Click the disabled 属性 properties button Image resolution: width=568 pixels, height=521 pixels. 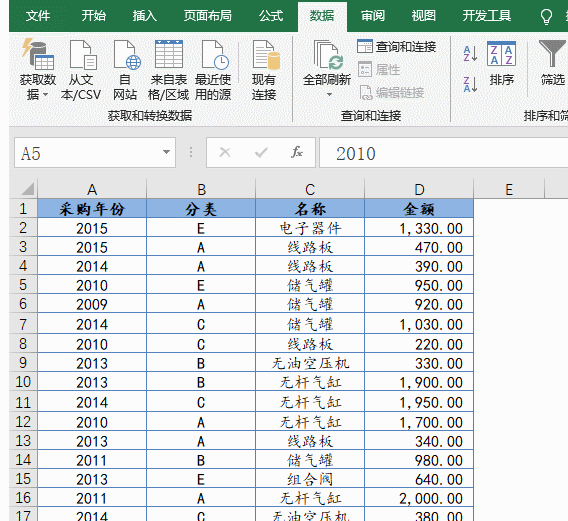(x=379, y=70)
